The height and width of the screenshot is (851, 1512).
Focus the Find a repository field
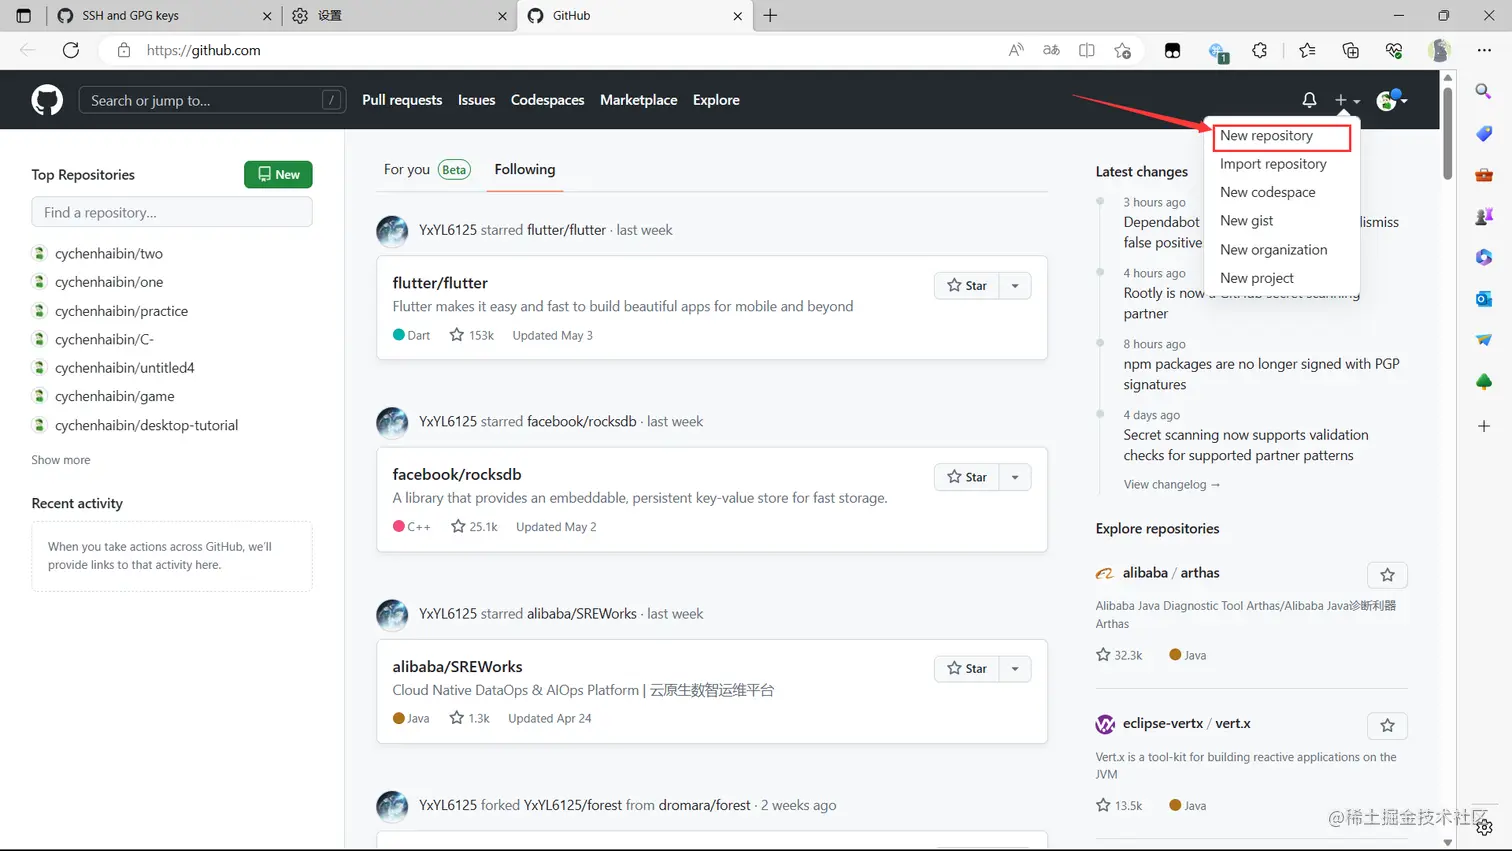[x=172, y=212]
